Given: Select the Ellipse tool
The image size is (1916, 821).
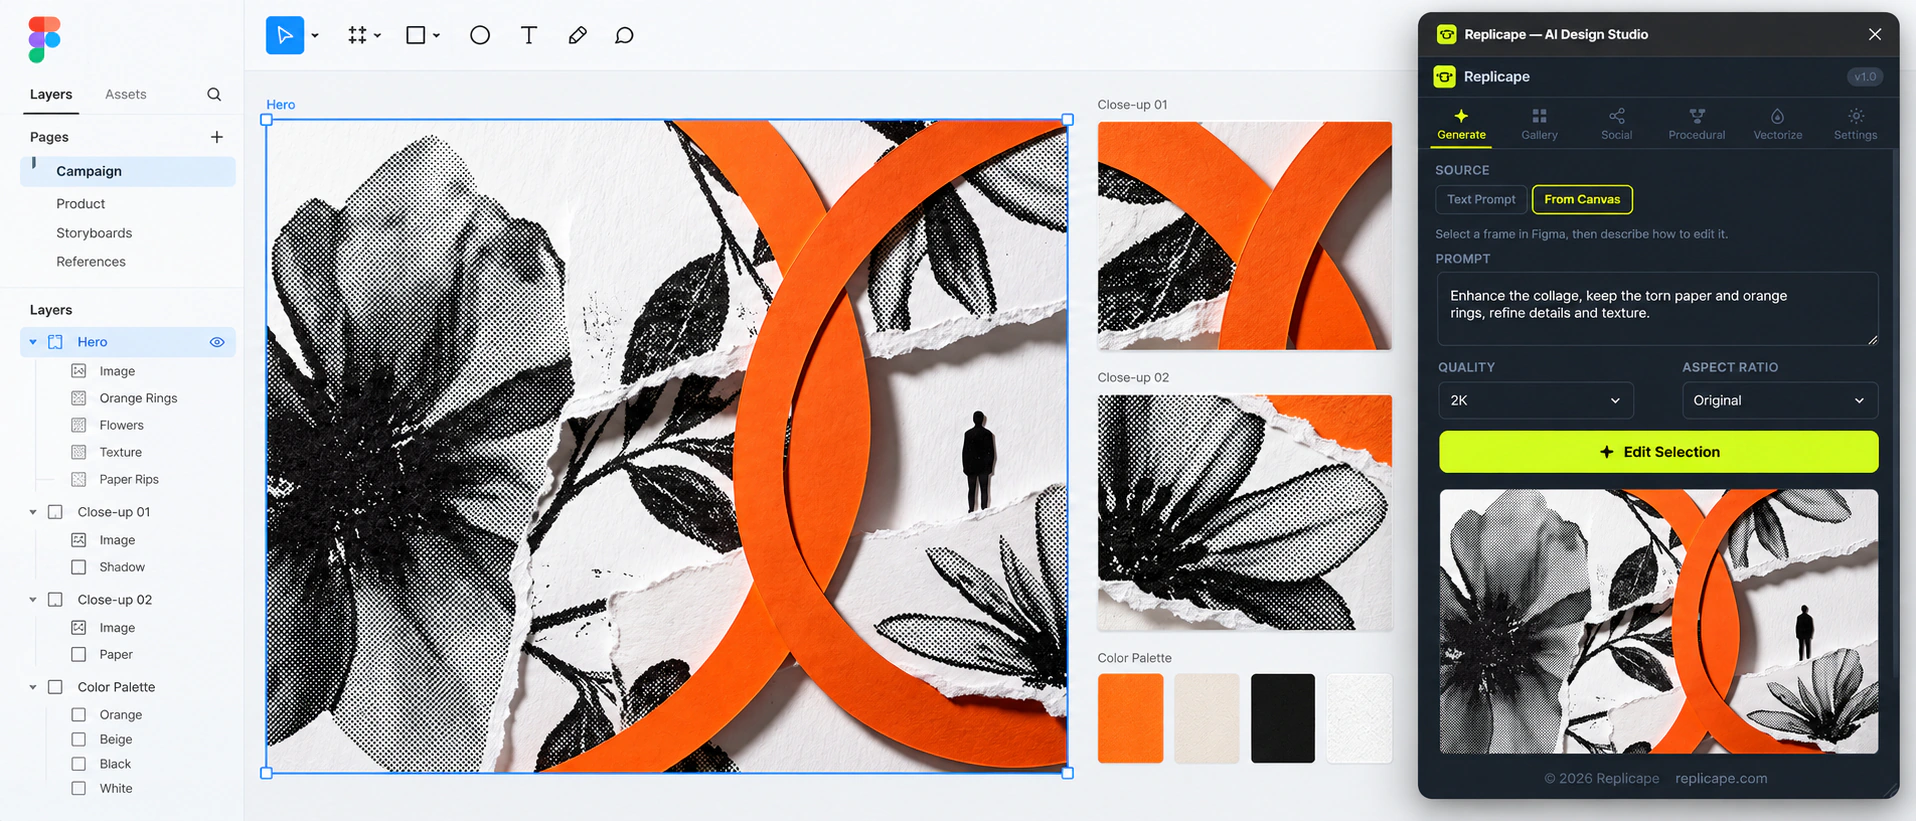Looking at the screenshot, I should 480,35.
